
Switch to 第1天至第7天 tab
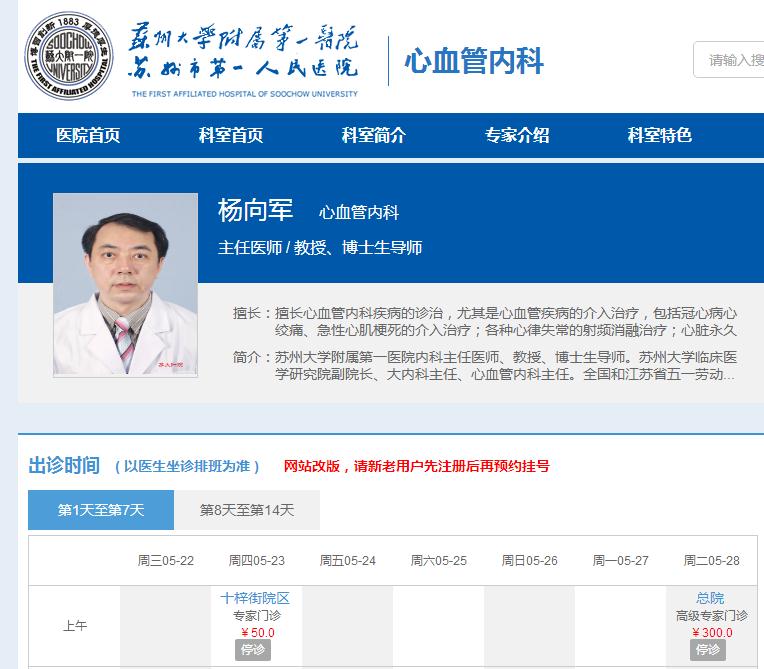tap(101, 510)
